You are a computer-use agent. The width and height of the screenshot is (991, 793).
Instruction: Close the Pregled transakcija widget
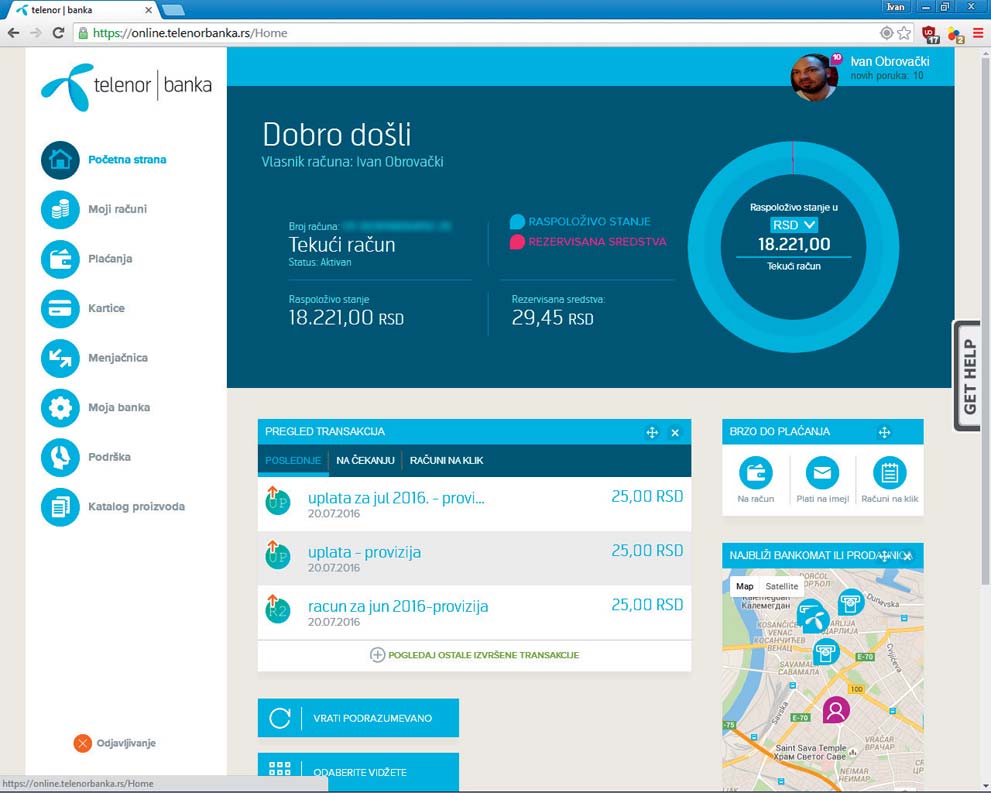[675, 433]
